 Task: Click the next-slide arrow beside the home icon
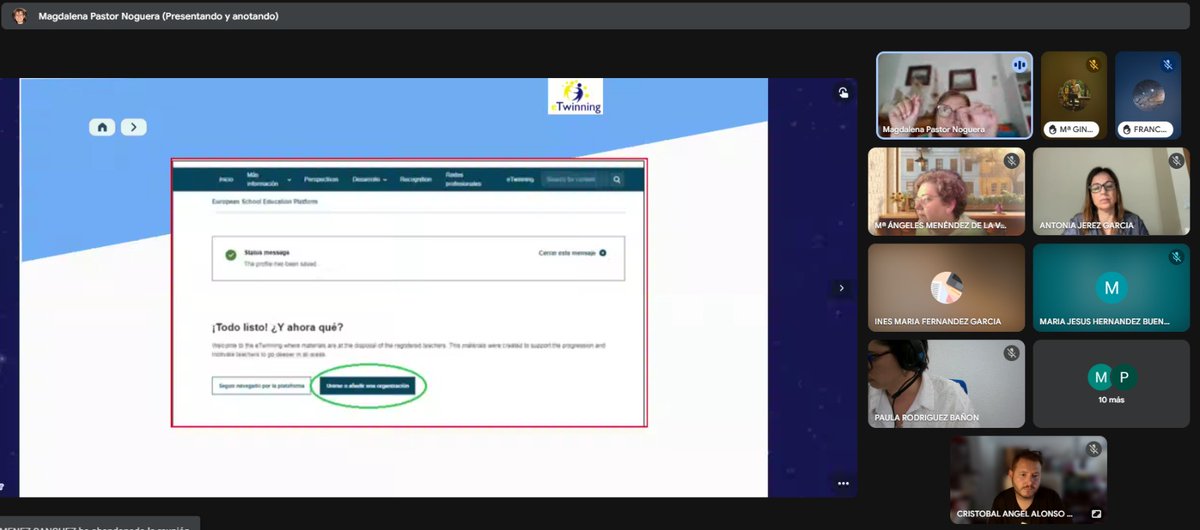click(134, 127)
